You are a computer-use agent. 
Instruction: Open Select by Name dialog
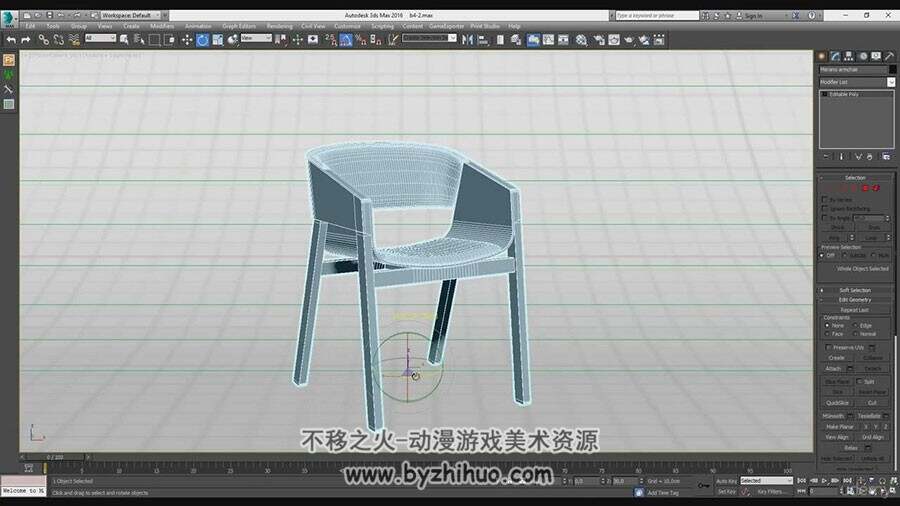click(139, 40)
